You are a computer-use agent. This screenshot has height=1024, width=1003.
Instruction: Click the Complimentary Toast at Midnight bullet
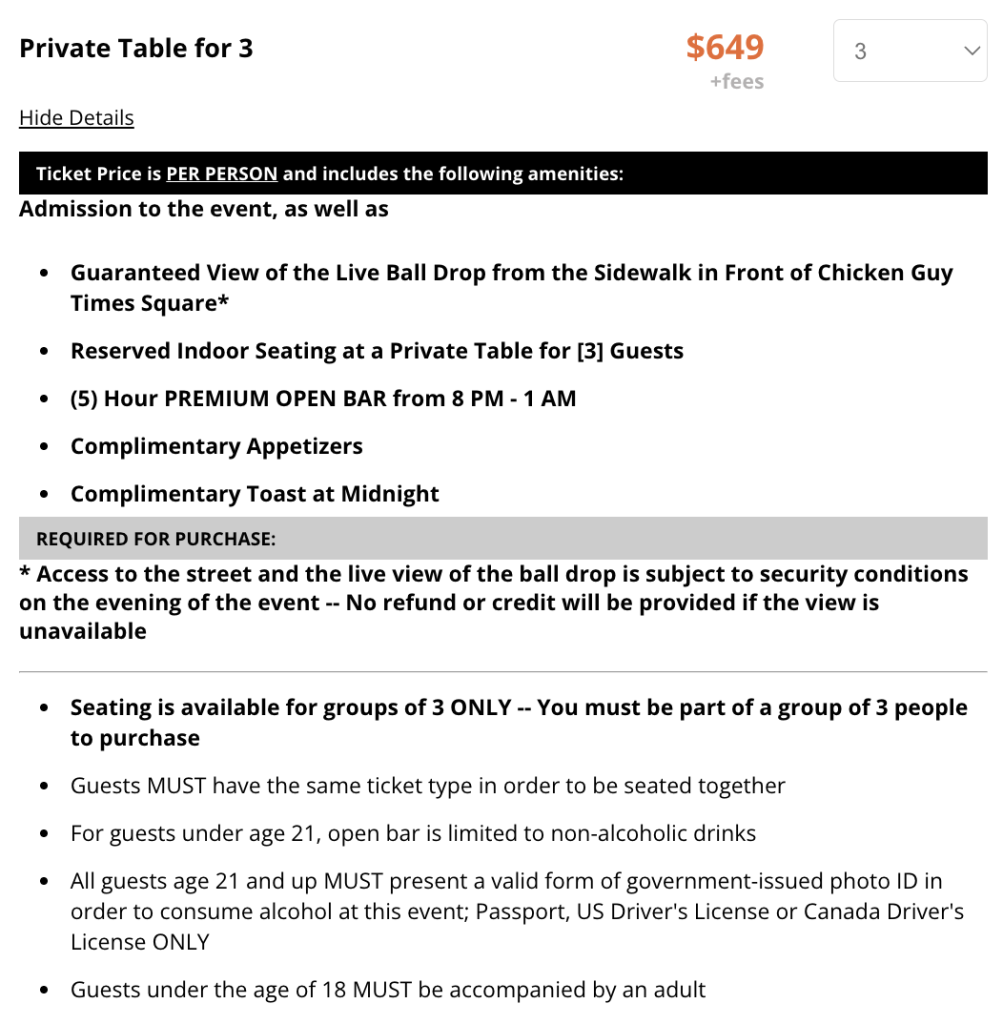tap(255, 494)
